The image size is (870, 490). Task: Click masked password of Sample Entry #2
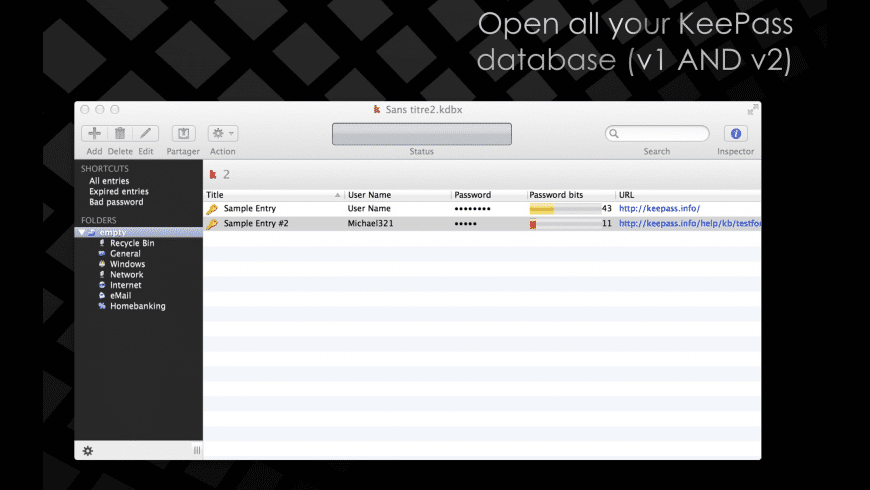466,224
